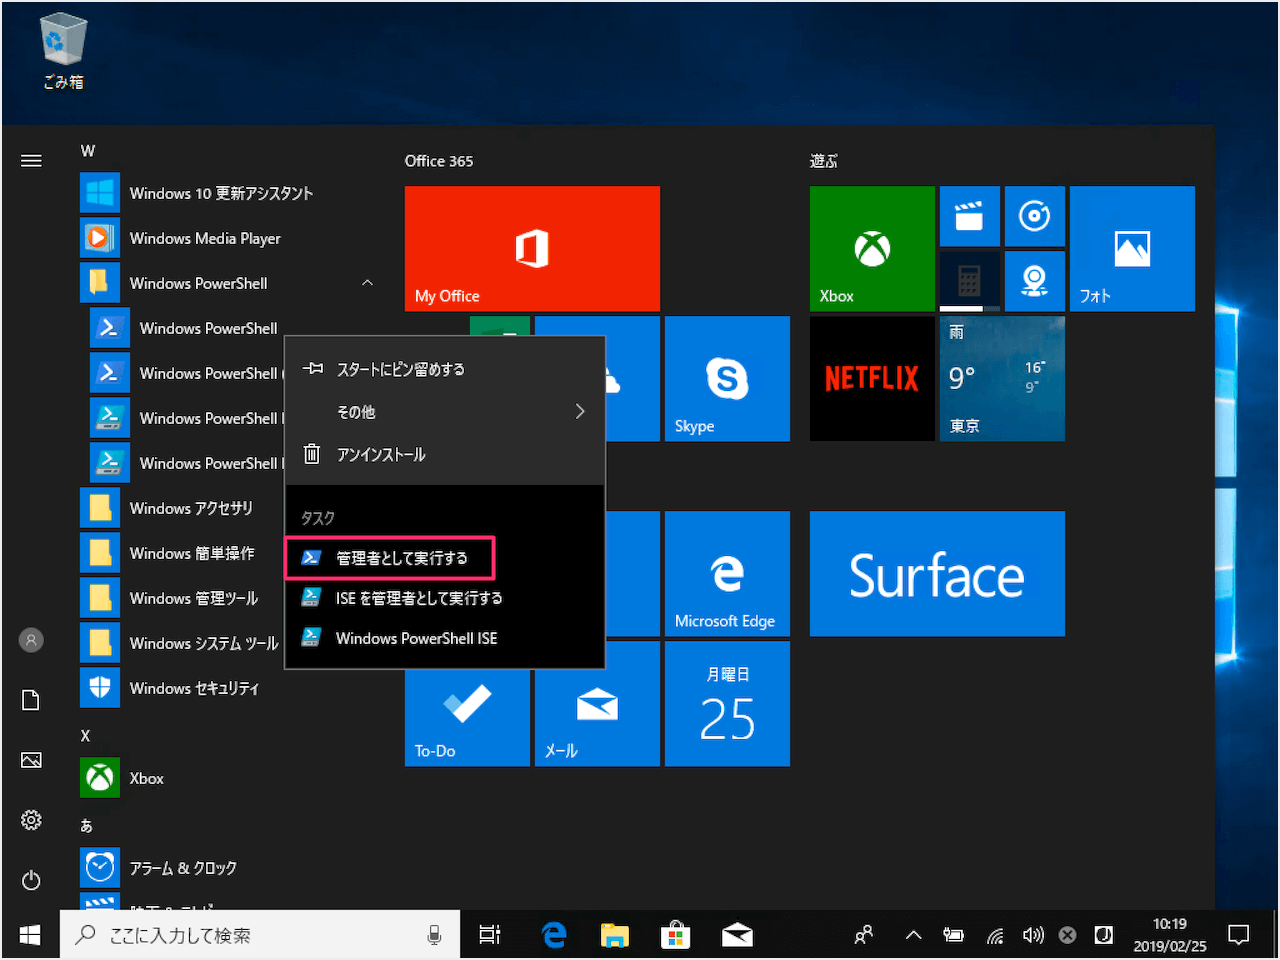Screen dimensions: 1280x960
Task: Click the Office 365 group heading
Action: click(x=439, y=161)
